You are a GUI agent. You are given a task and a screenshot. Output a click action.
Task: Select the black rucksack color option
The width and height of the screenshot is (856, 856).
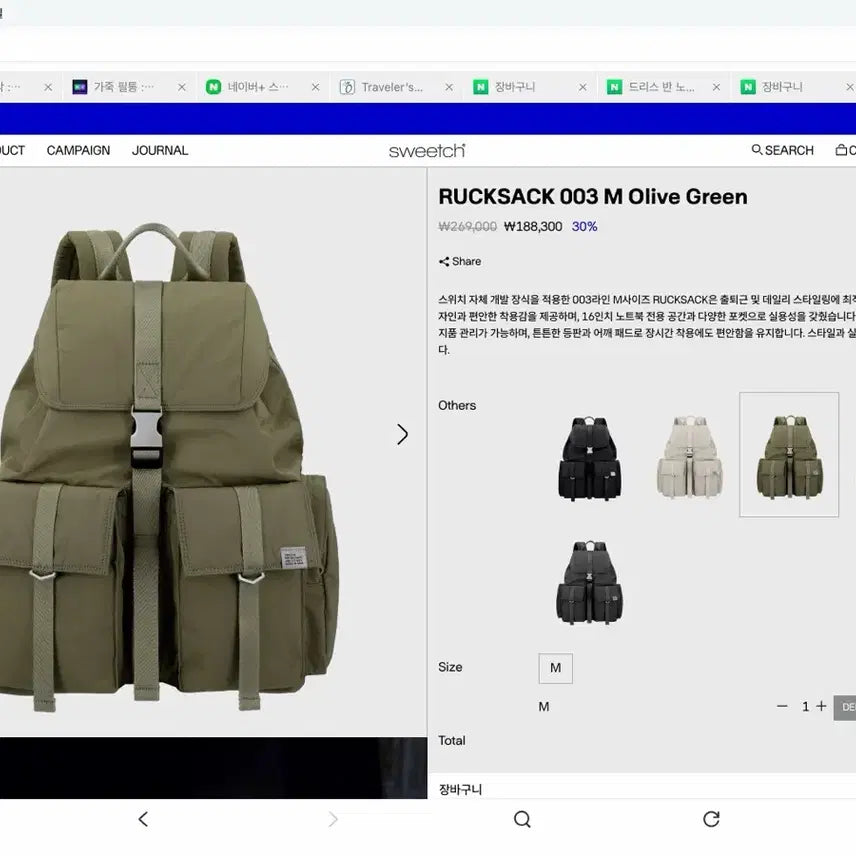(x=590, y=457)
